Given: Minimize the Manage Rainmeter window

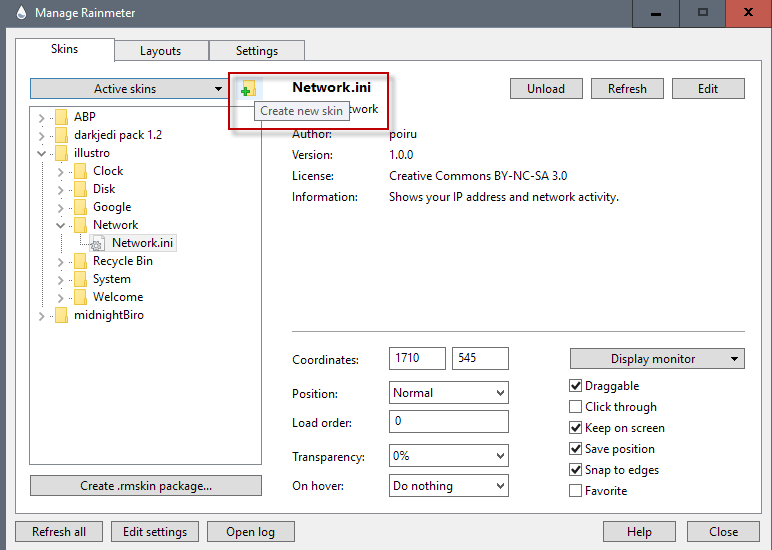Looking at the screenshot, I should point(656,13).
